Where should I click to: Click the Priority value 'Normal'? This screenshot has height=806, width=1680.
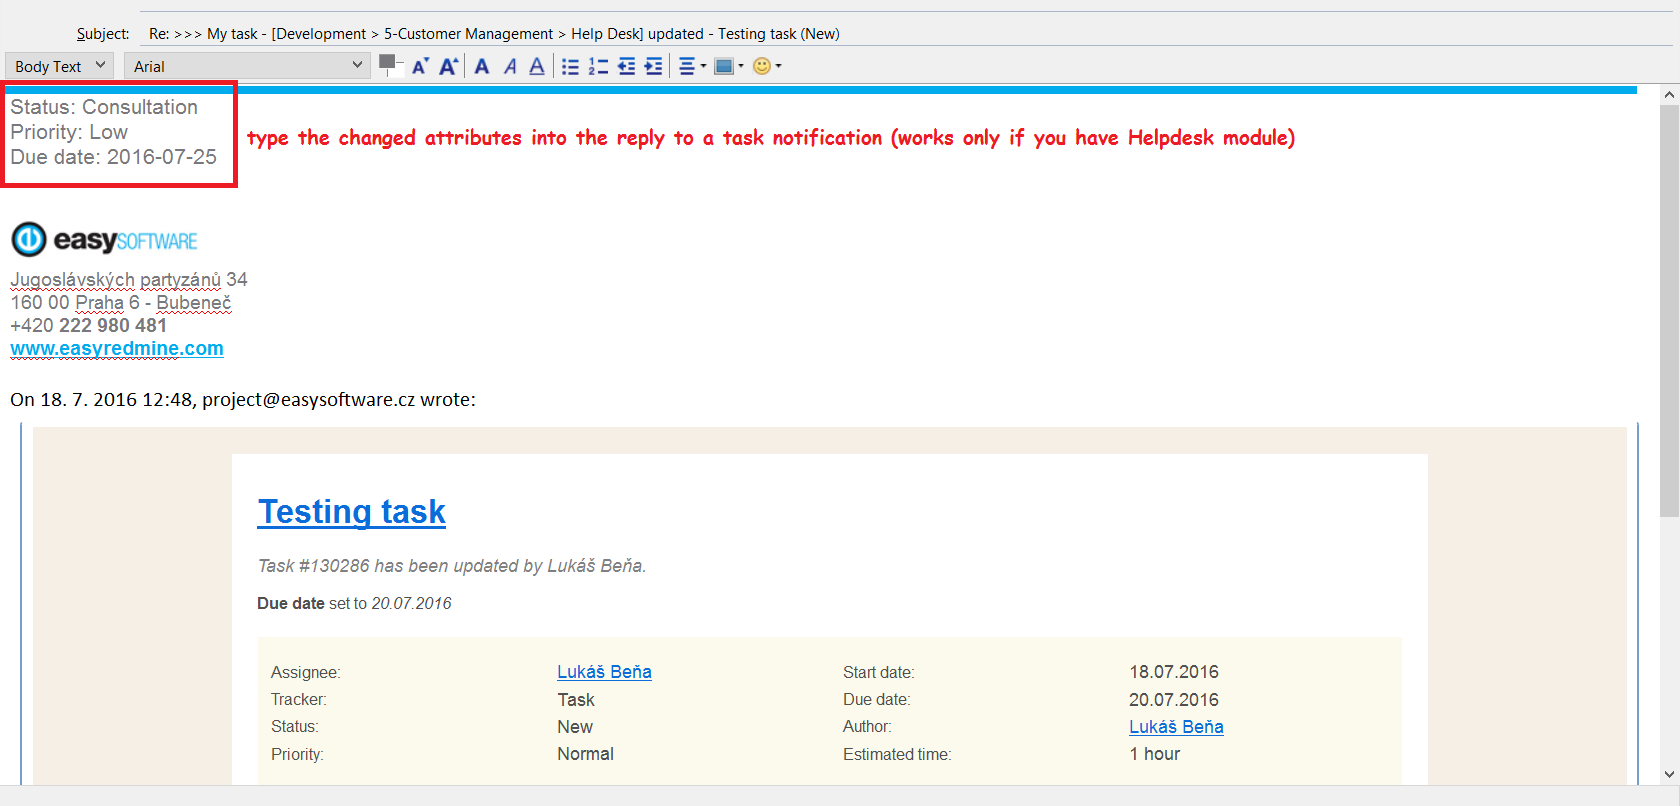(585, 754)
